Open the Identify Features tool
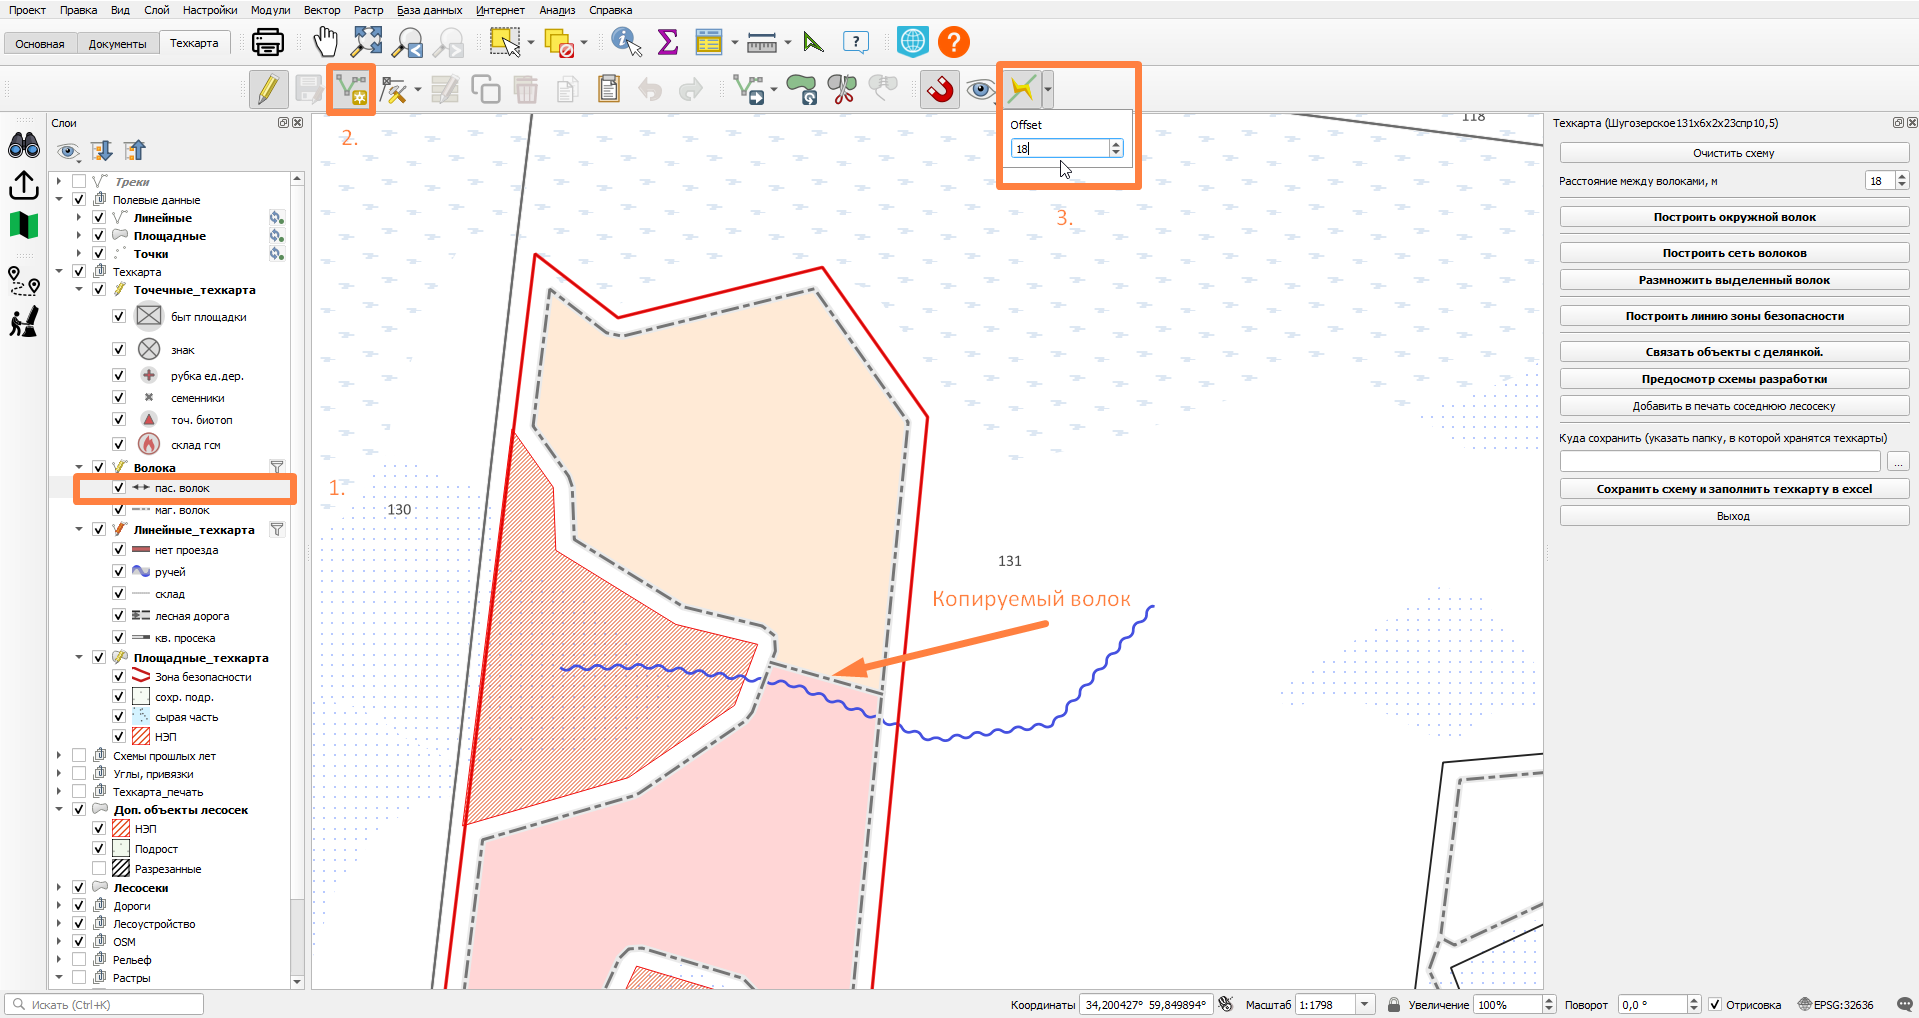This screenshot has height=1018, width=1919. coord(626,42)
